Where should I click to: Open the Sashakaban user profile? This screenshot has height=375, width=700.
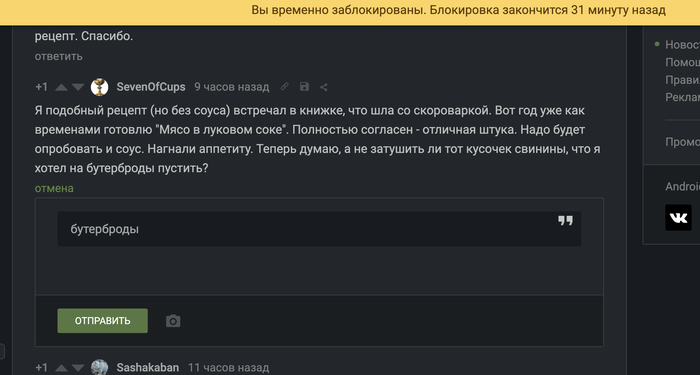(x=148, y=368)
